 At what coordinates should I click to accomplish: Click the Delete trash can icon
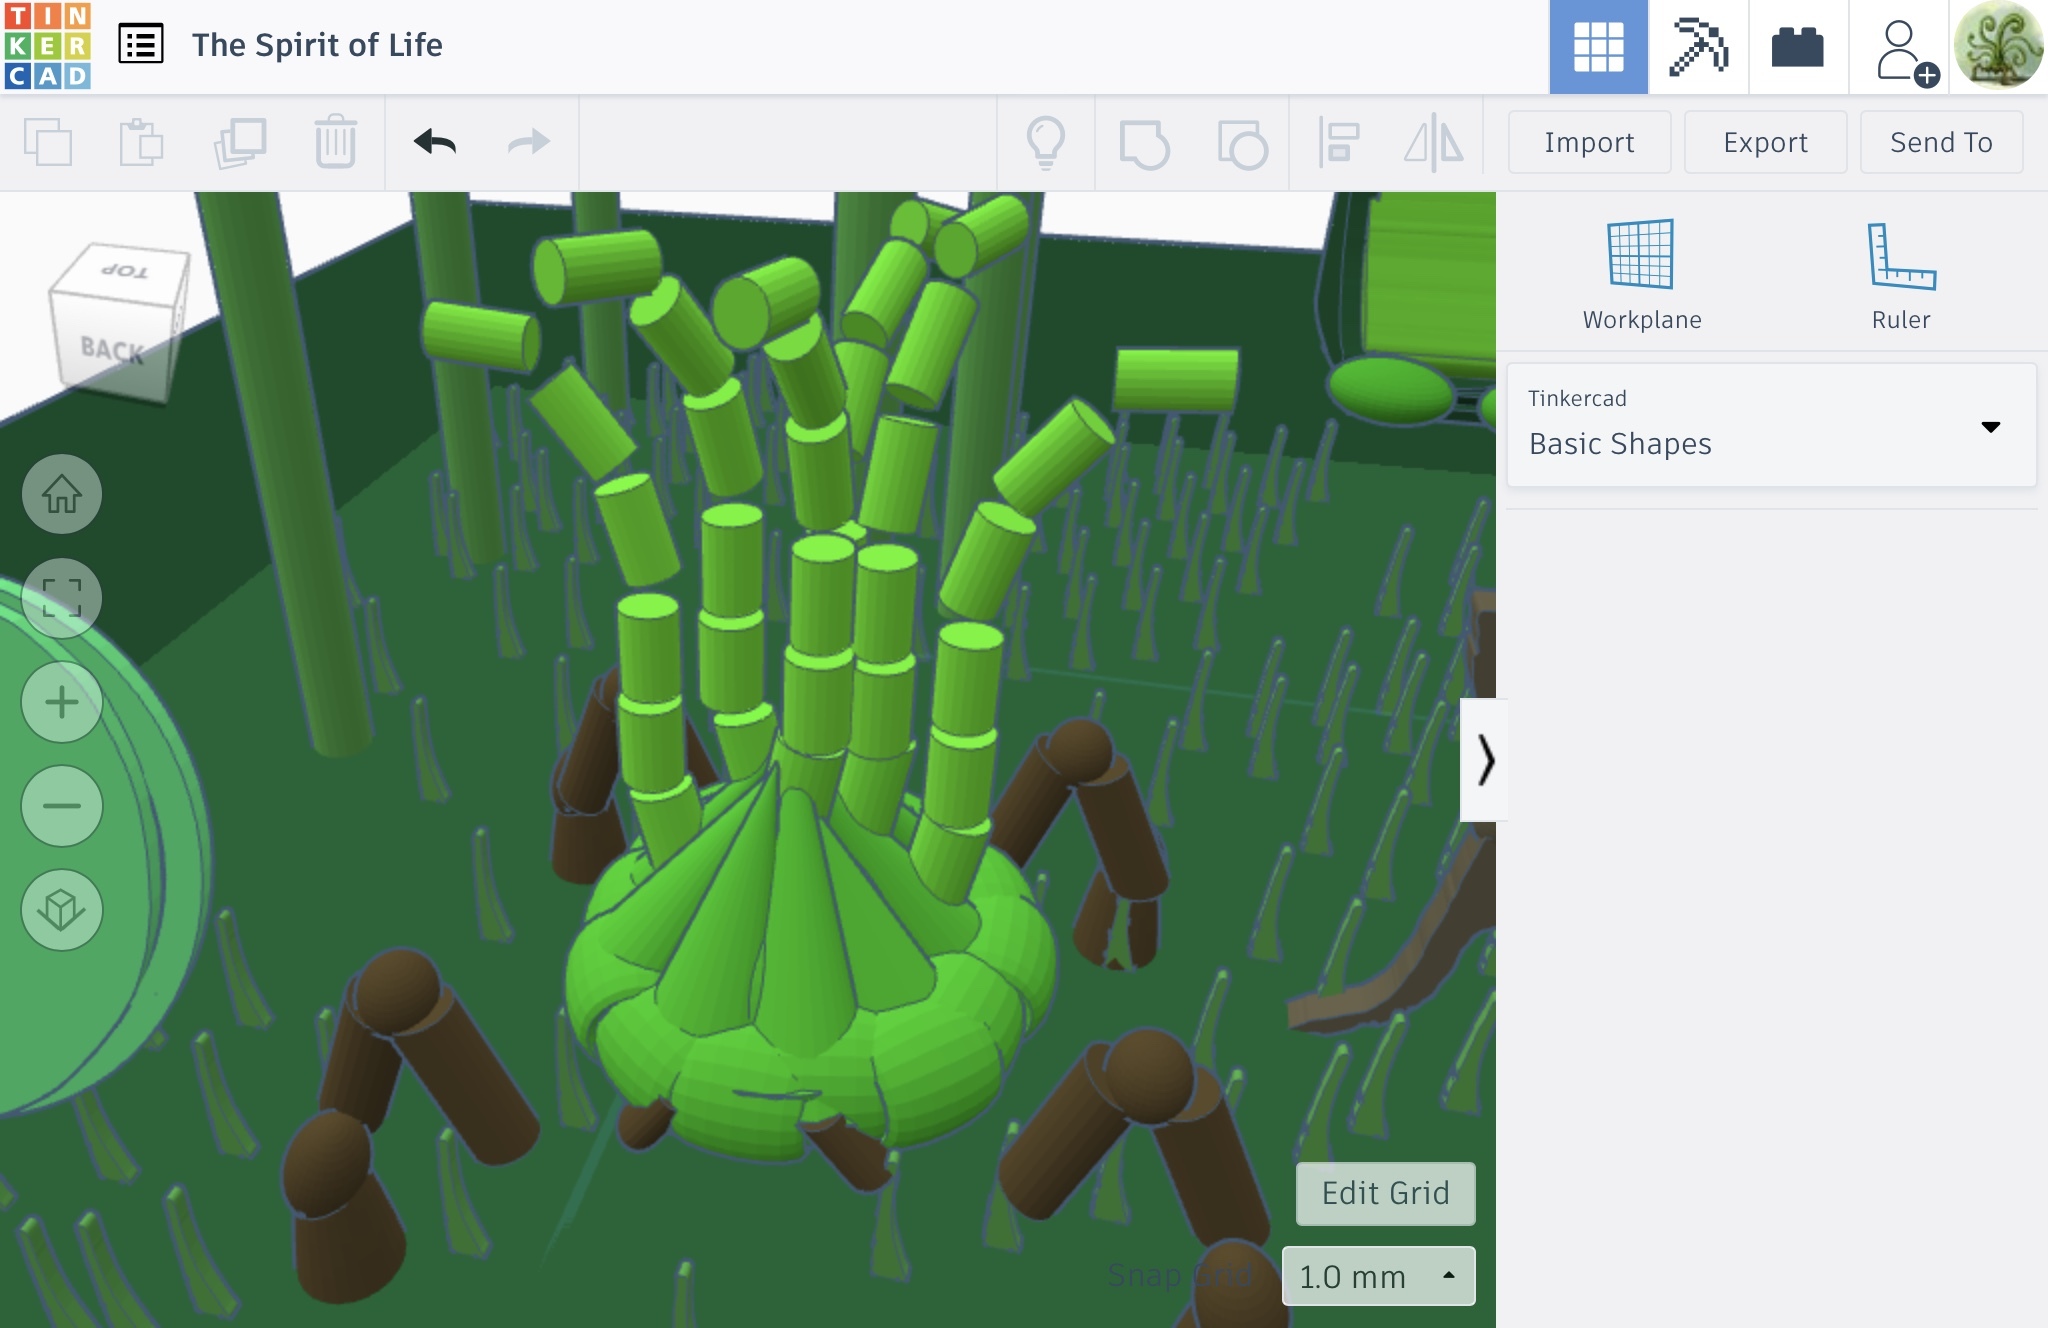(x=335, y=142)
